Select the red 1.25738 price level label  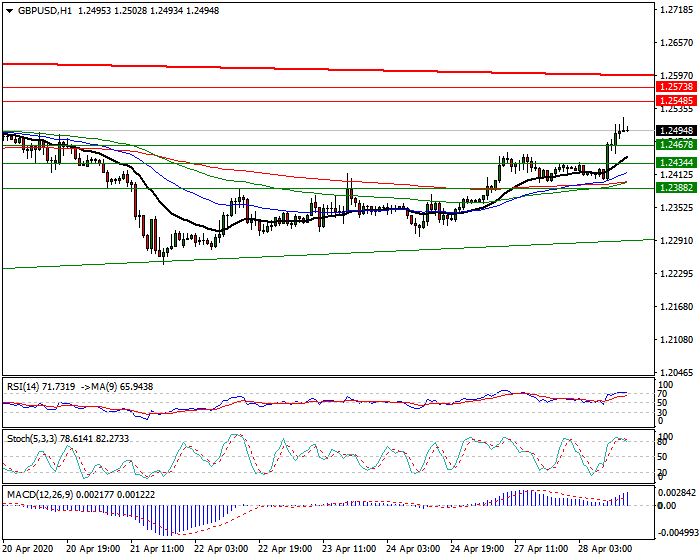(677, 87)
